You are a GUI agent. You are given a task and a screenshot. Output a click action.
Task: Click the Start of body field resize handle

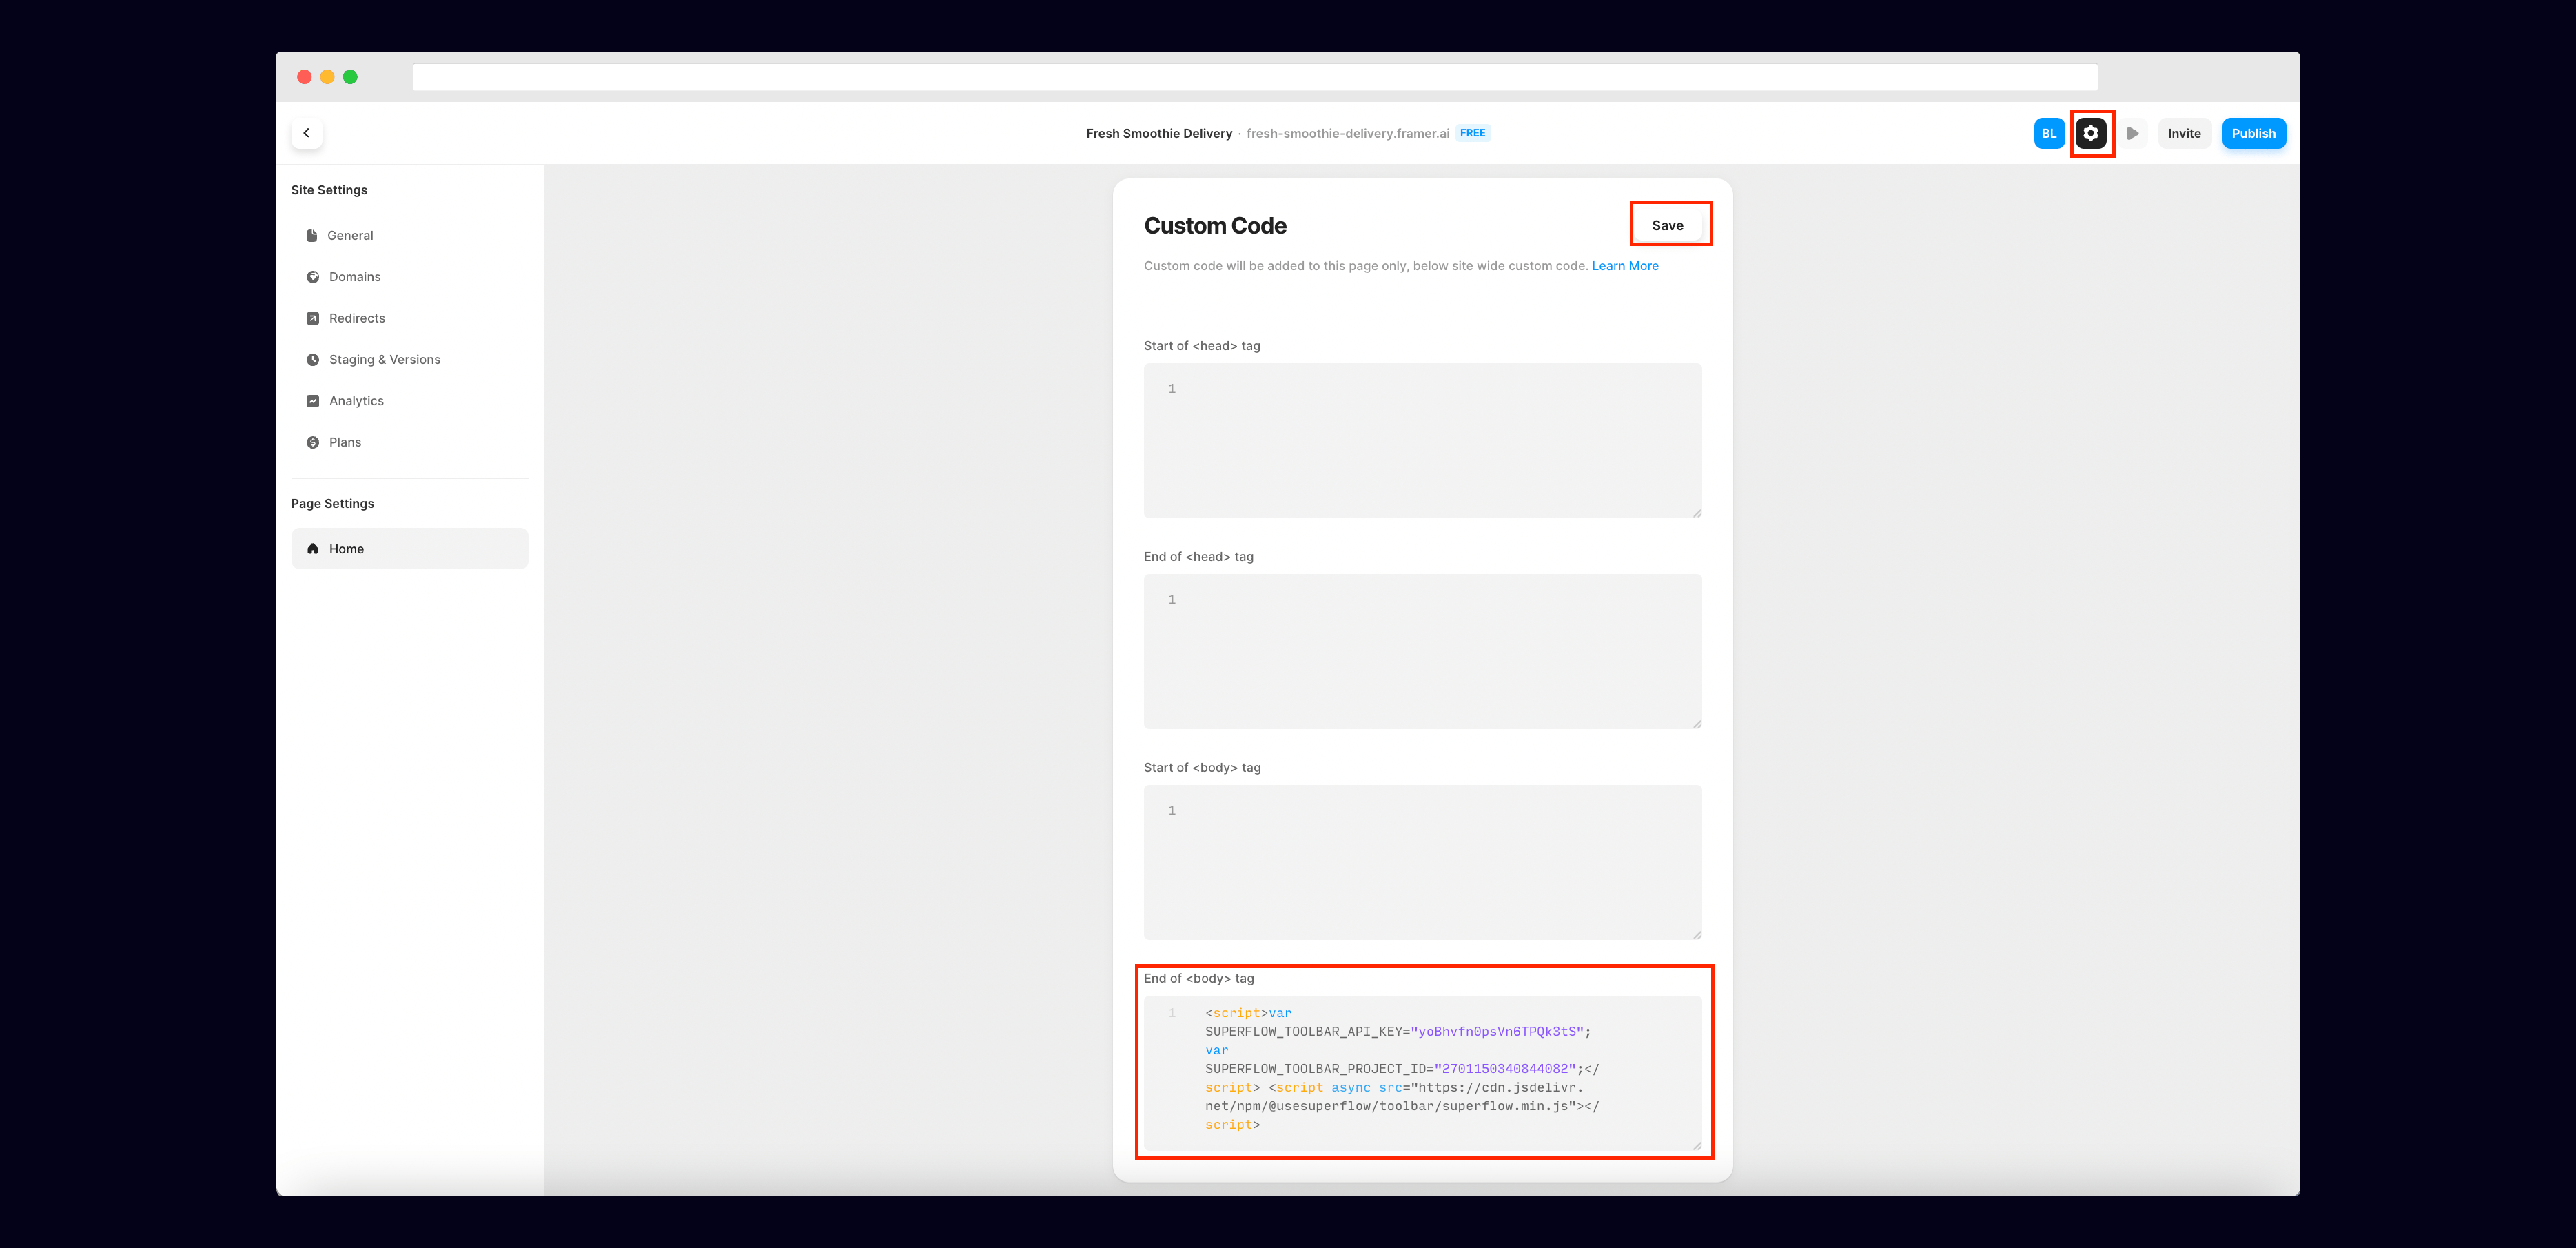(1697, 935)
